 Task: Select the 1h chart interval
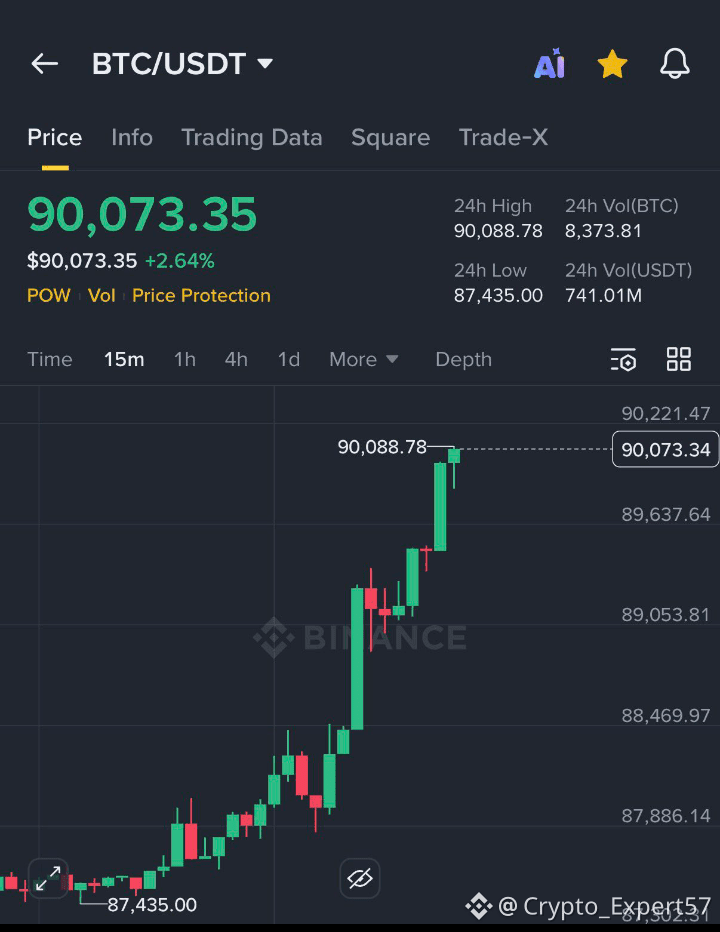pyautogui.click(x=185, y=359)
